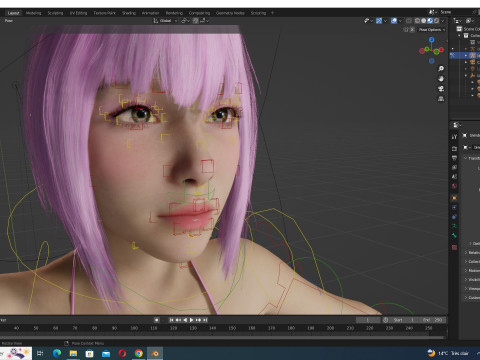This screenshot has height=360, width=480.
Task: Switch to the Animation workspace tab
Action: [x=150, y=13]
